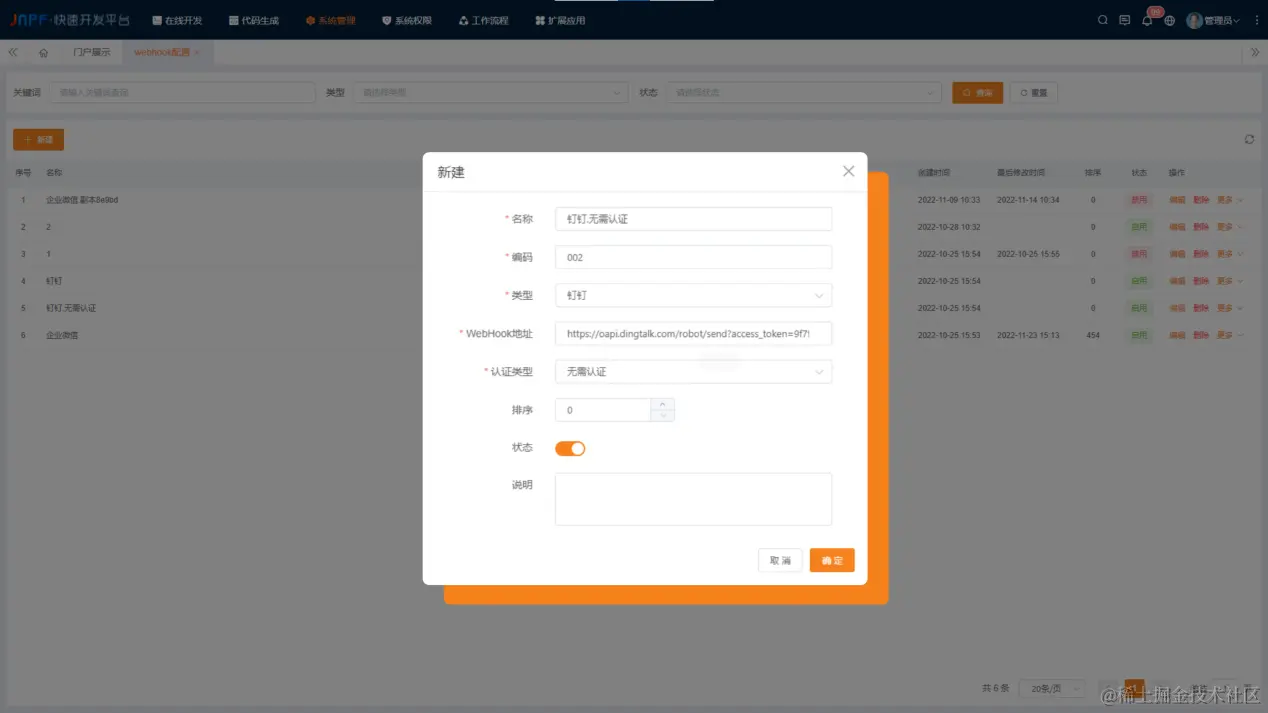
Task: Open the 扩展应用 menu
Action: 560,20
